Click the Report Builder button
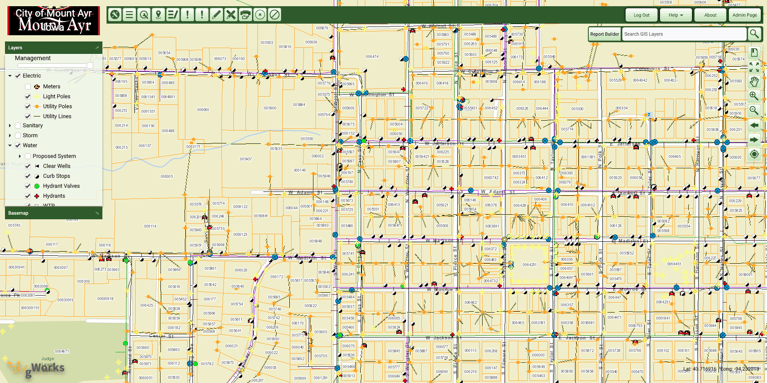Screen dimensions: 767x383 point(604,34)
